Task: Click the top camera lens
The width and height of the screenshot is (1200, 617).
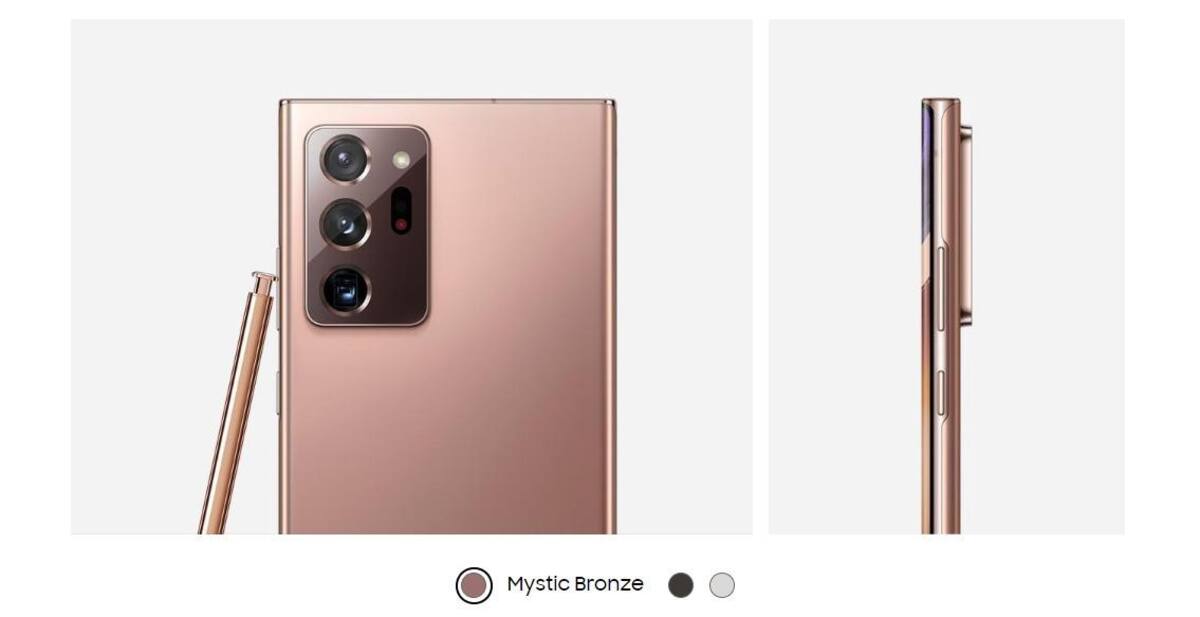Action: click(x=346, y=159)
